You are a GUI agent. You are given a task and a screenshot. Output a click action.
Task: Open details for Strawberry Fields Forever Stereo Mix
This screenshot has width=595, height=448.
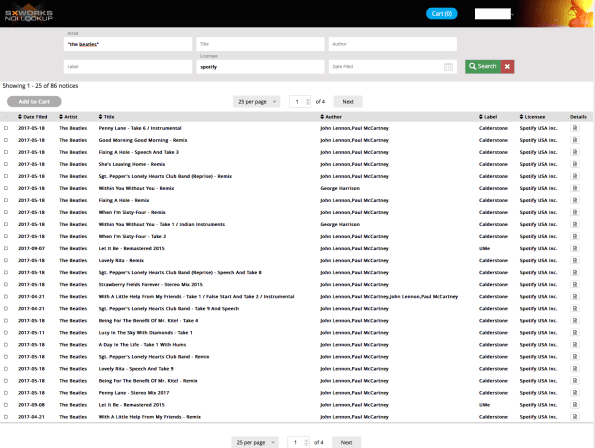pyautogui.click(x=575, y=285)
